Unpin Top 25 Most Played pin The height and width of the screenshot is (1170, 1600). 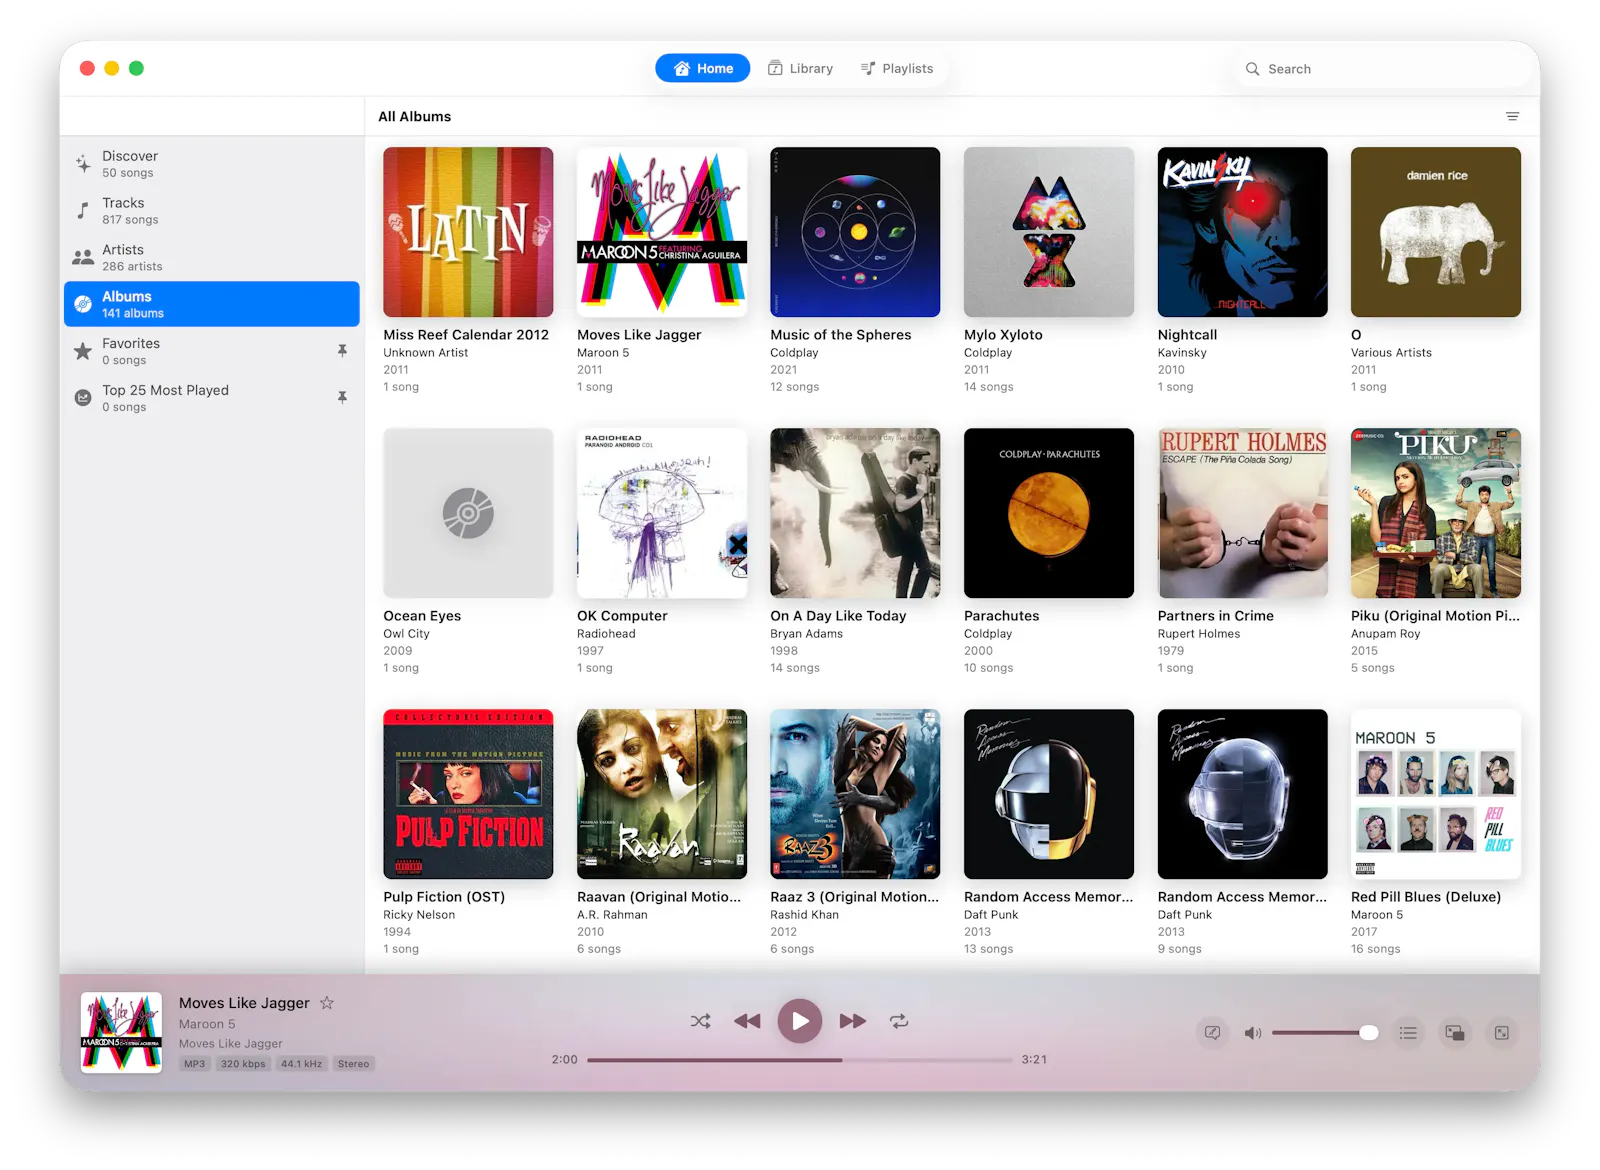pos(342,398)
